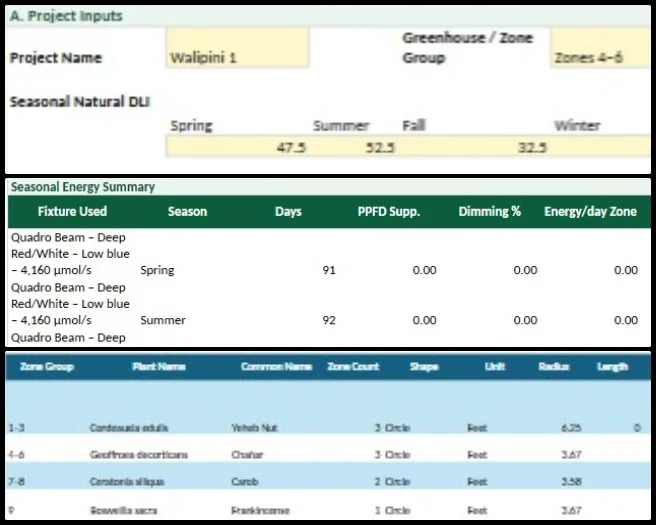This screenshot has height=525, width=656.
Task: Click the Ceratonia siliqua plant name
Action: [x=127, y=481]
